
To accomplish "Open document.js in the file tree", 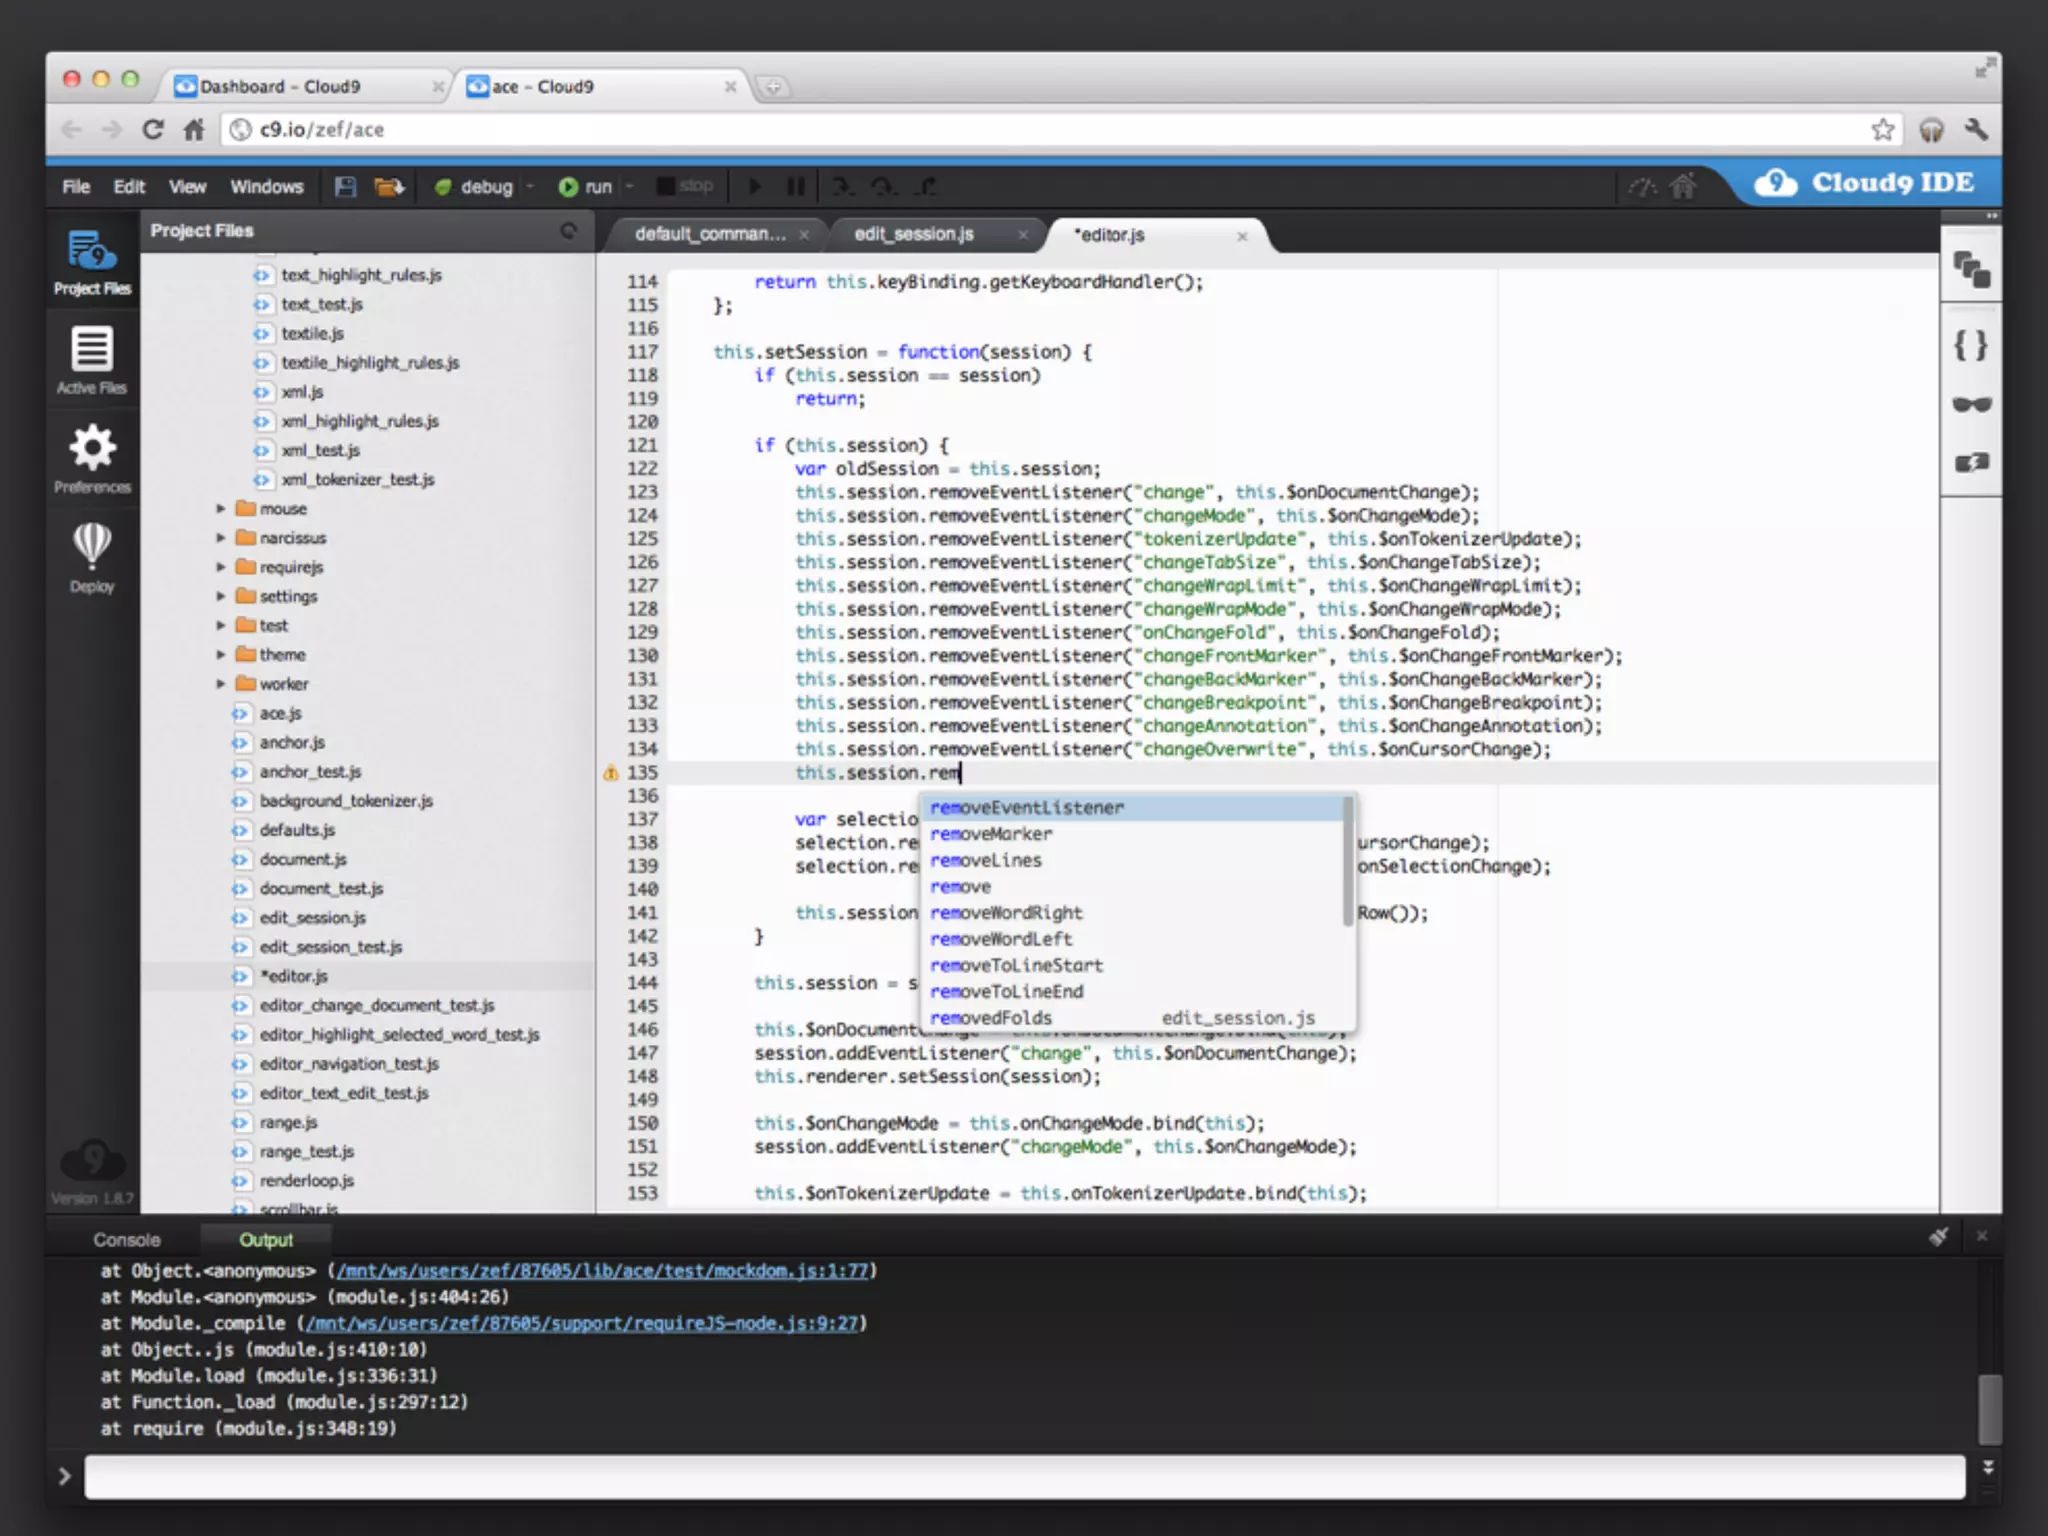I will tap(302, 860).
